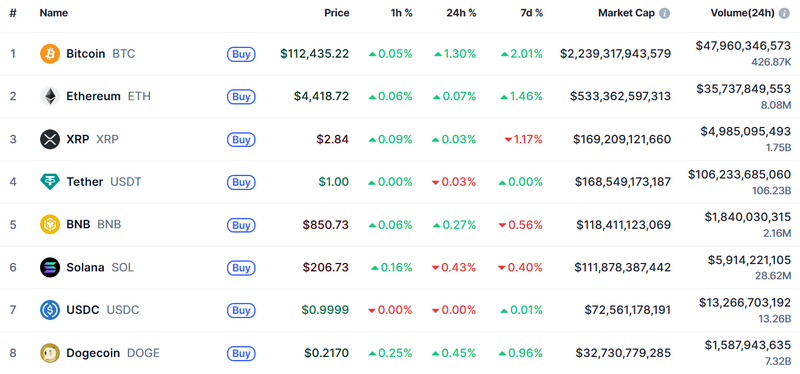Sort by the Name column header
The image size is (800, 374).
[54, 13]
